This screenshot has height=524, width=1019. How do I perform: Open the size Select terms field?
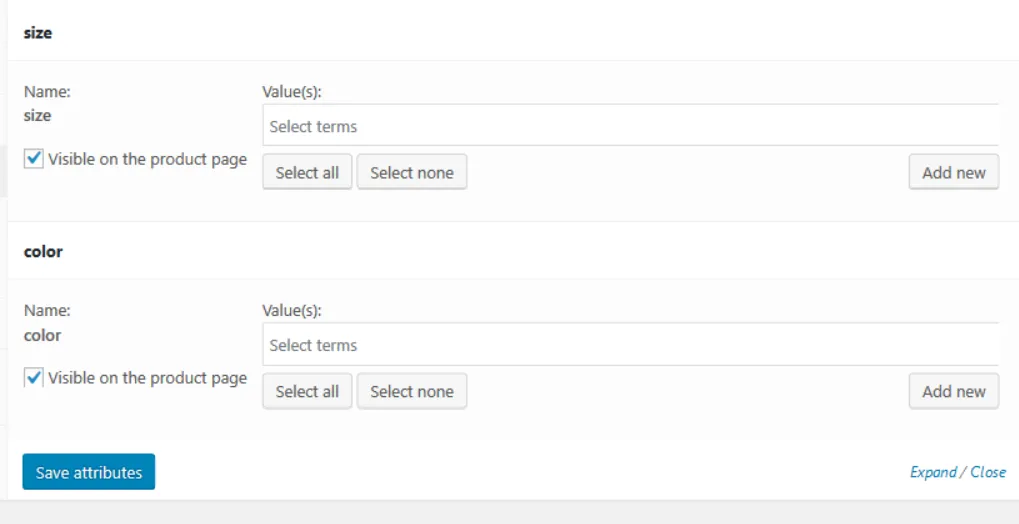coord(630,126)
